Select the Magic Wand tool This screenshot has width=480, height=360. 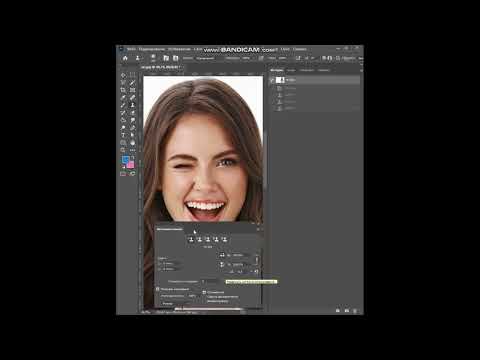pyautogui.click(x=132, y=82)
